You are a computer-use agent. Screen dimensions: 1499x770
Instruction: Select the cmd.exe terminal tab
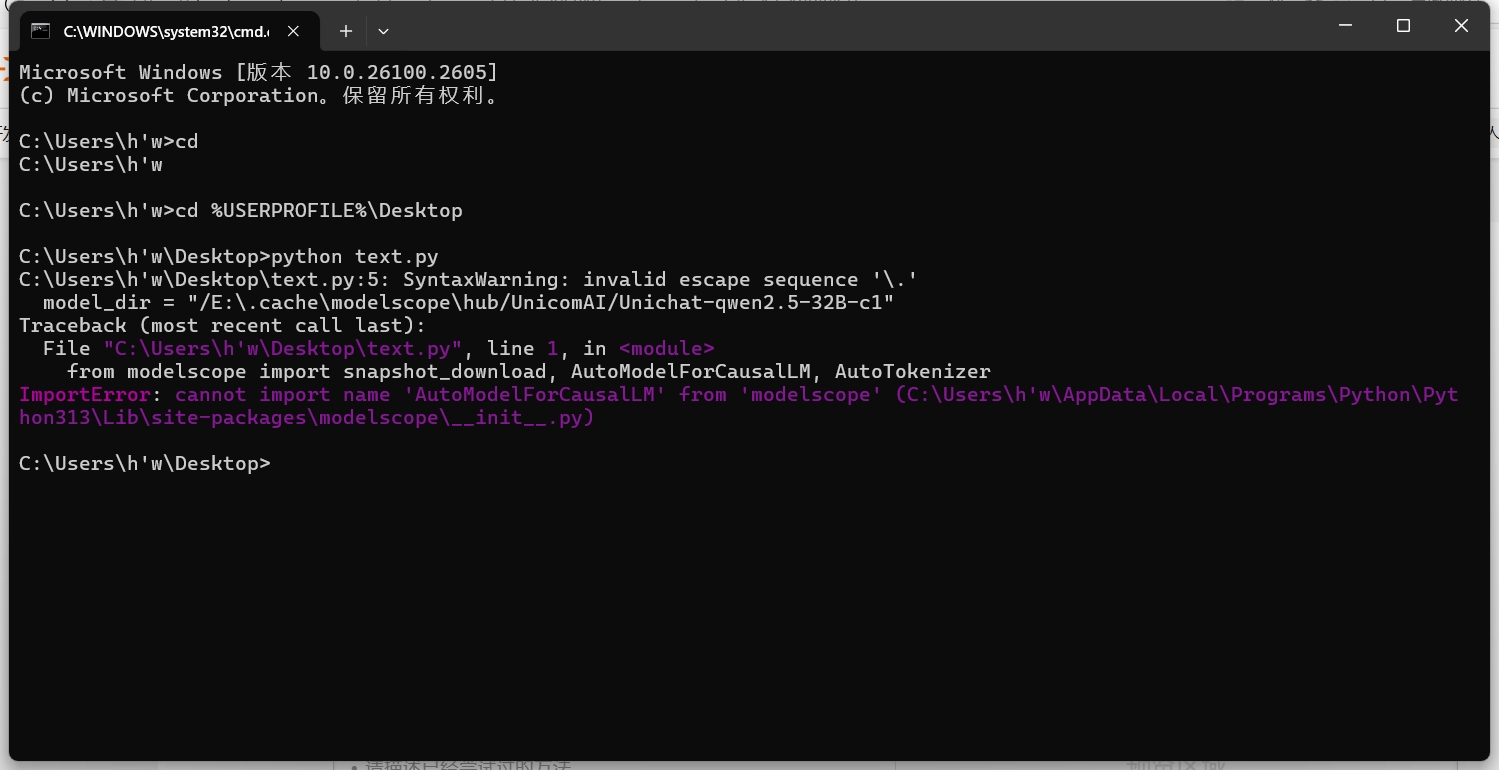[x=166, y=31]
